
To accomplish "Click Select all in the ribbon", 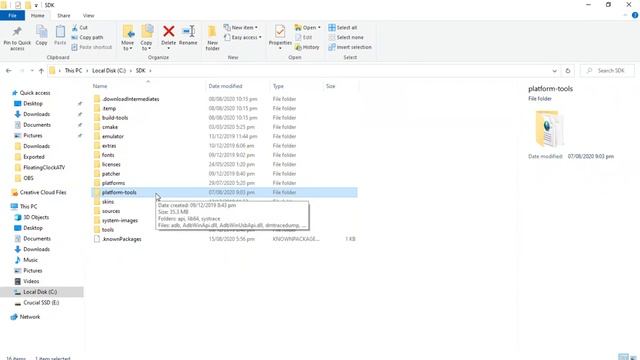I will (343, 27).
